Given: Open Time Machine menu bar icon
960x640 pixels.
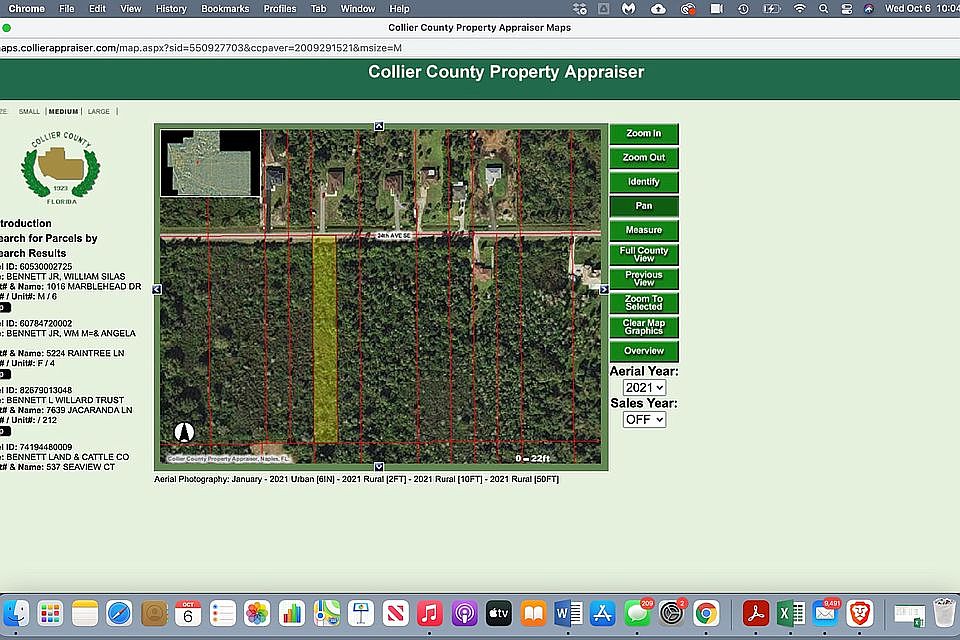Looking at the screenshot, I should coord(743,9).
